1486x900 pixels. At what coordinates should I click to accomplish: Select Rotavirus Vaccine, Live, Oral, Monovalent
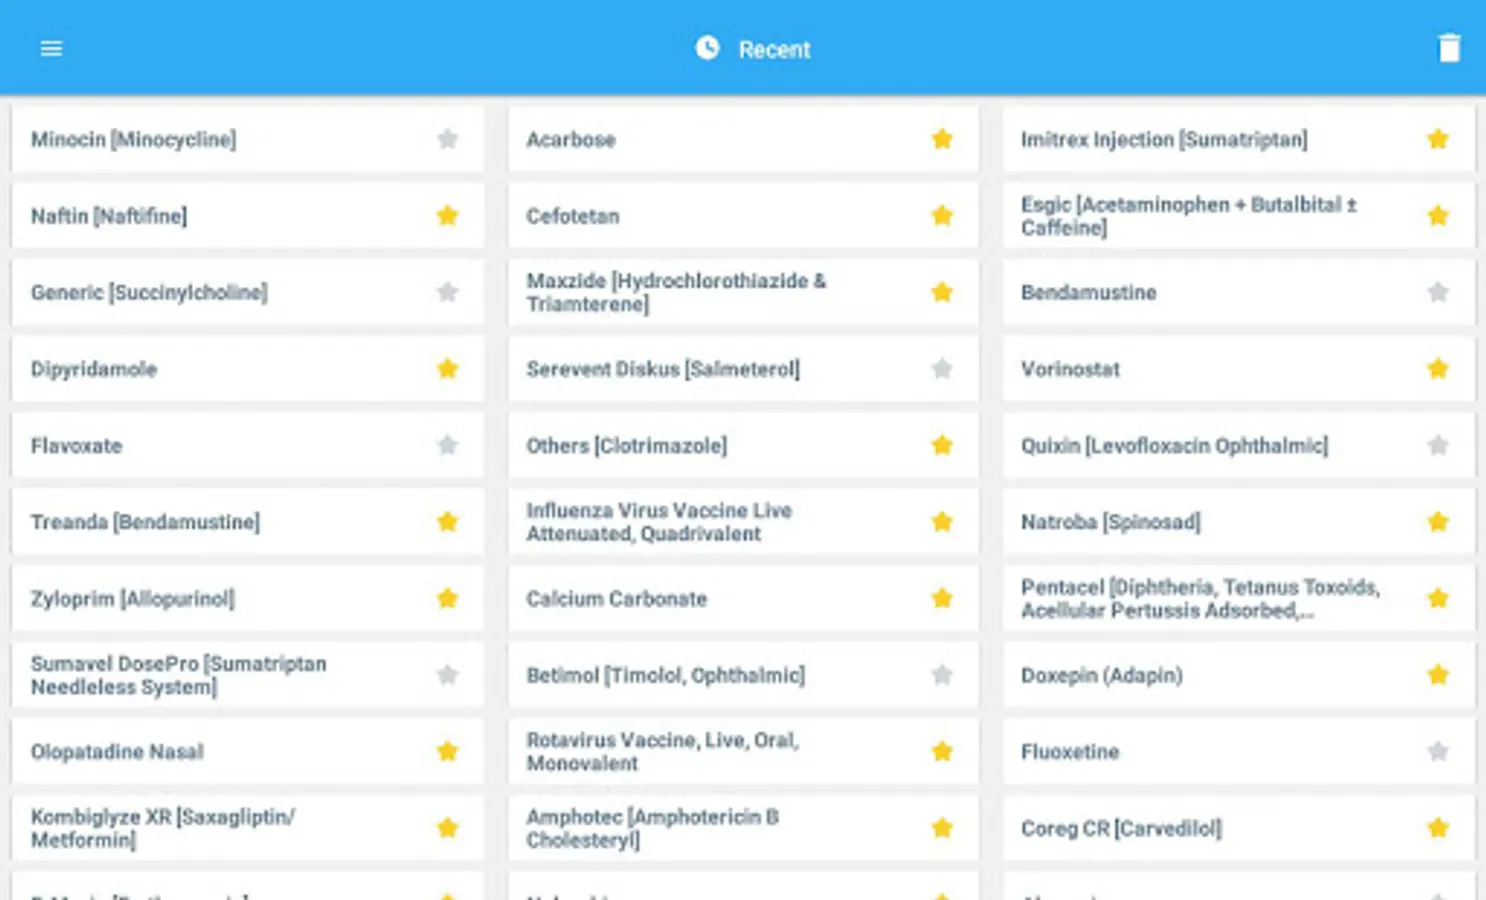pos(743,751)
